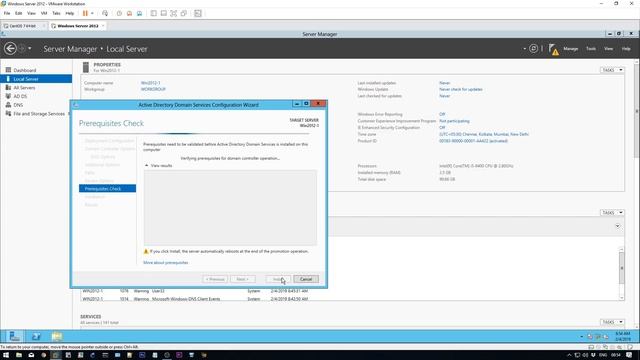
Task: Click host Mail taskbar icon
Action: point(31,355)
